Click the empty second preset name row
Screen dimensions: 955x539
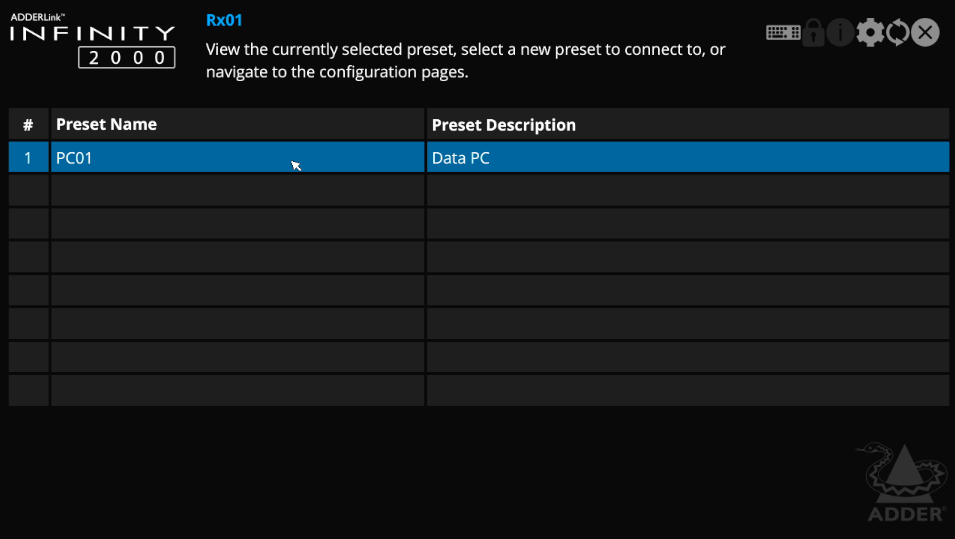[x=237, y=190]
